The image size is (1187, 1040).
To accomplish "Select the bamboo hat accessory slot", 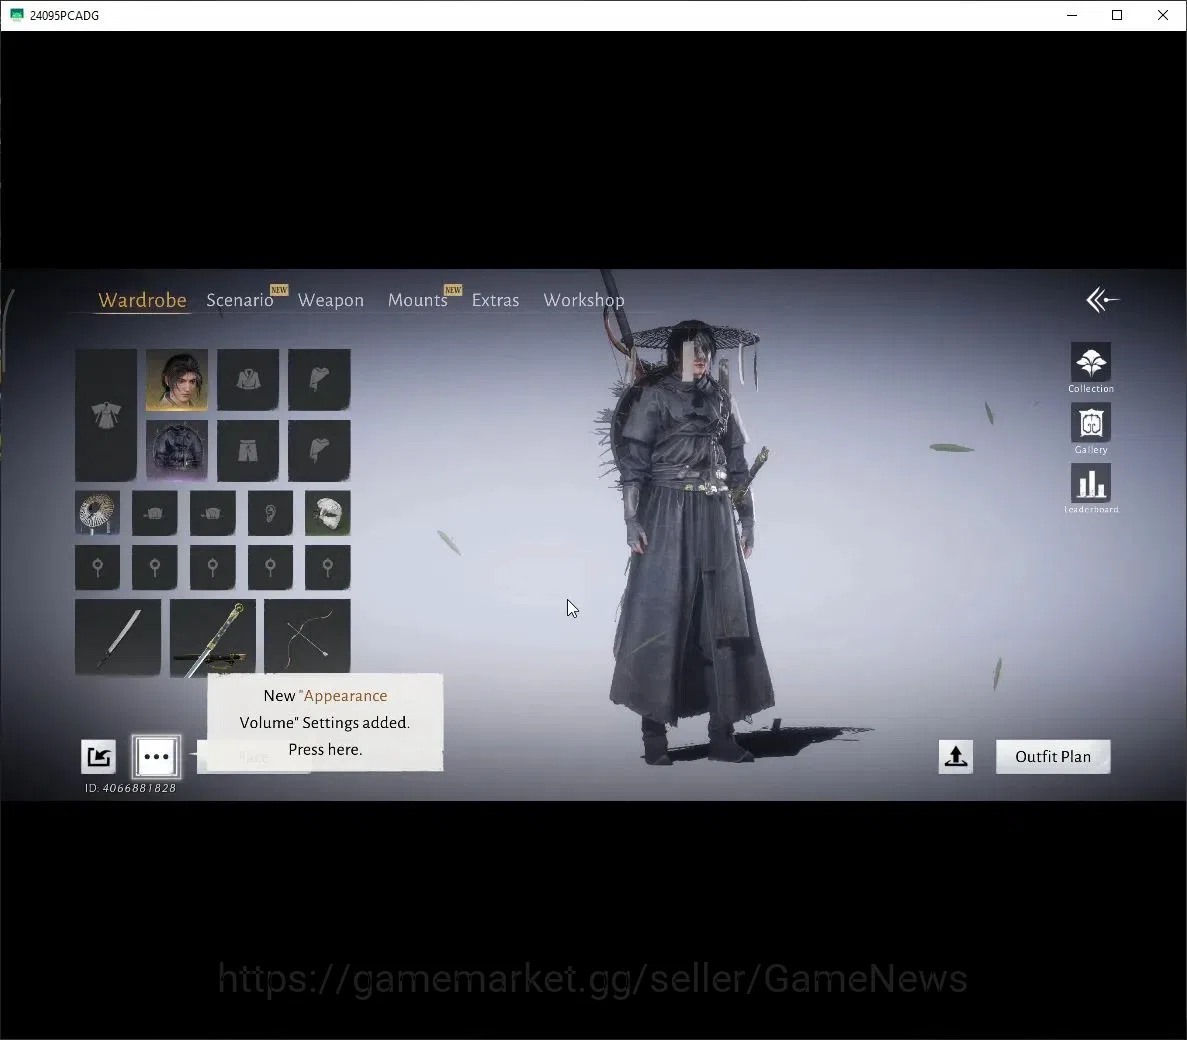I will 98,512.
